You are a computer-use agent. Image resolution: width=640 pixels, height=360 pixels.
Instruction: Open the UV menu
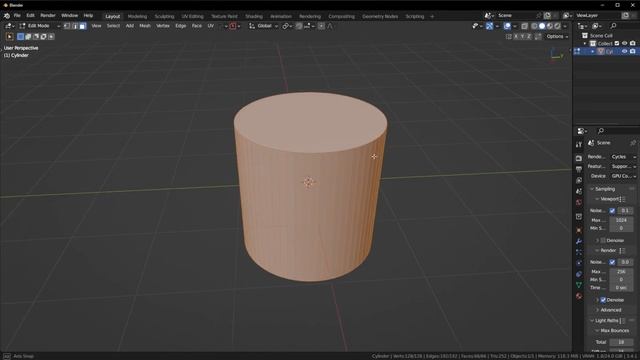pos(211,26)
